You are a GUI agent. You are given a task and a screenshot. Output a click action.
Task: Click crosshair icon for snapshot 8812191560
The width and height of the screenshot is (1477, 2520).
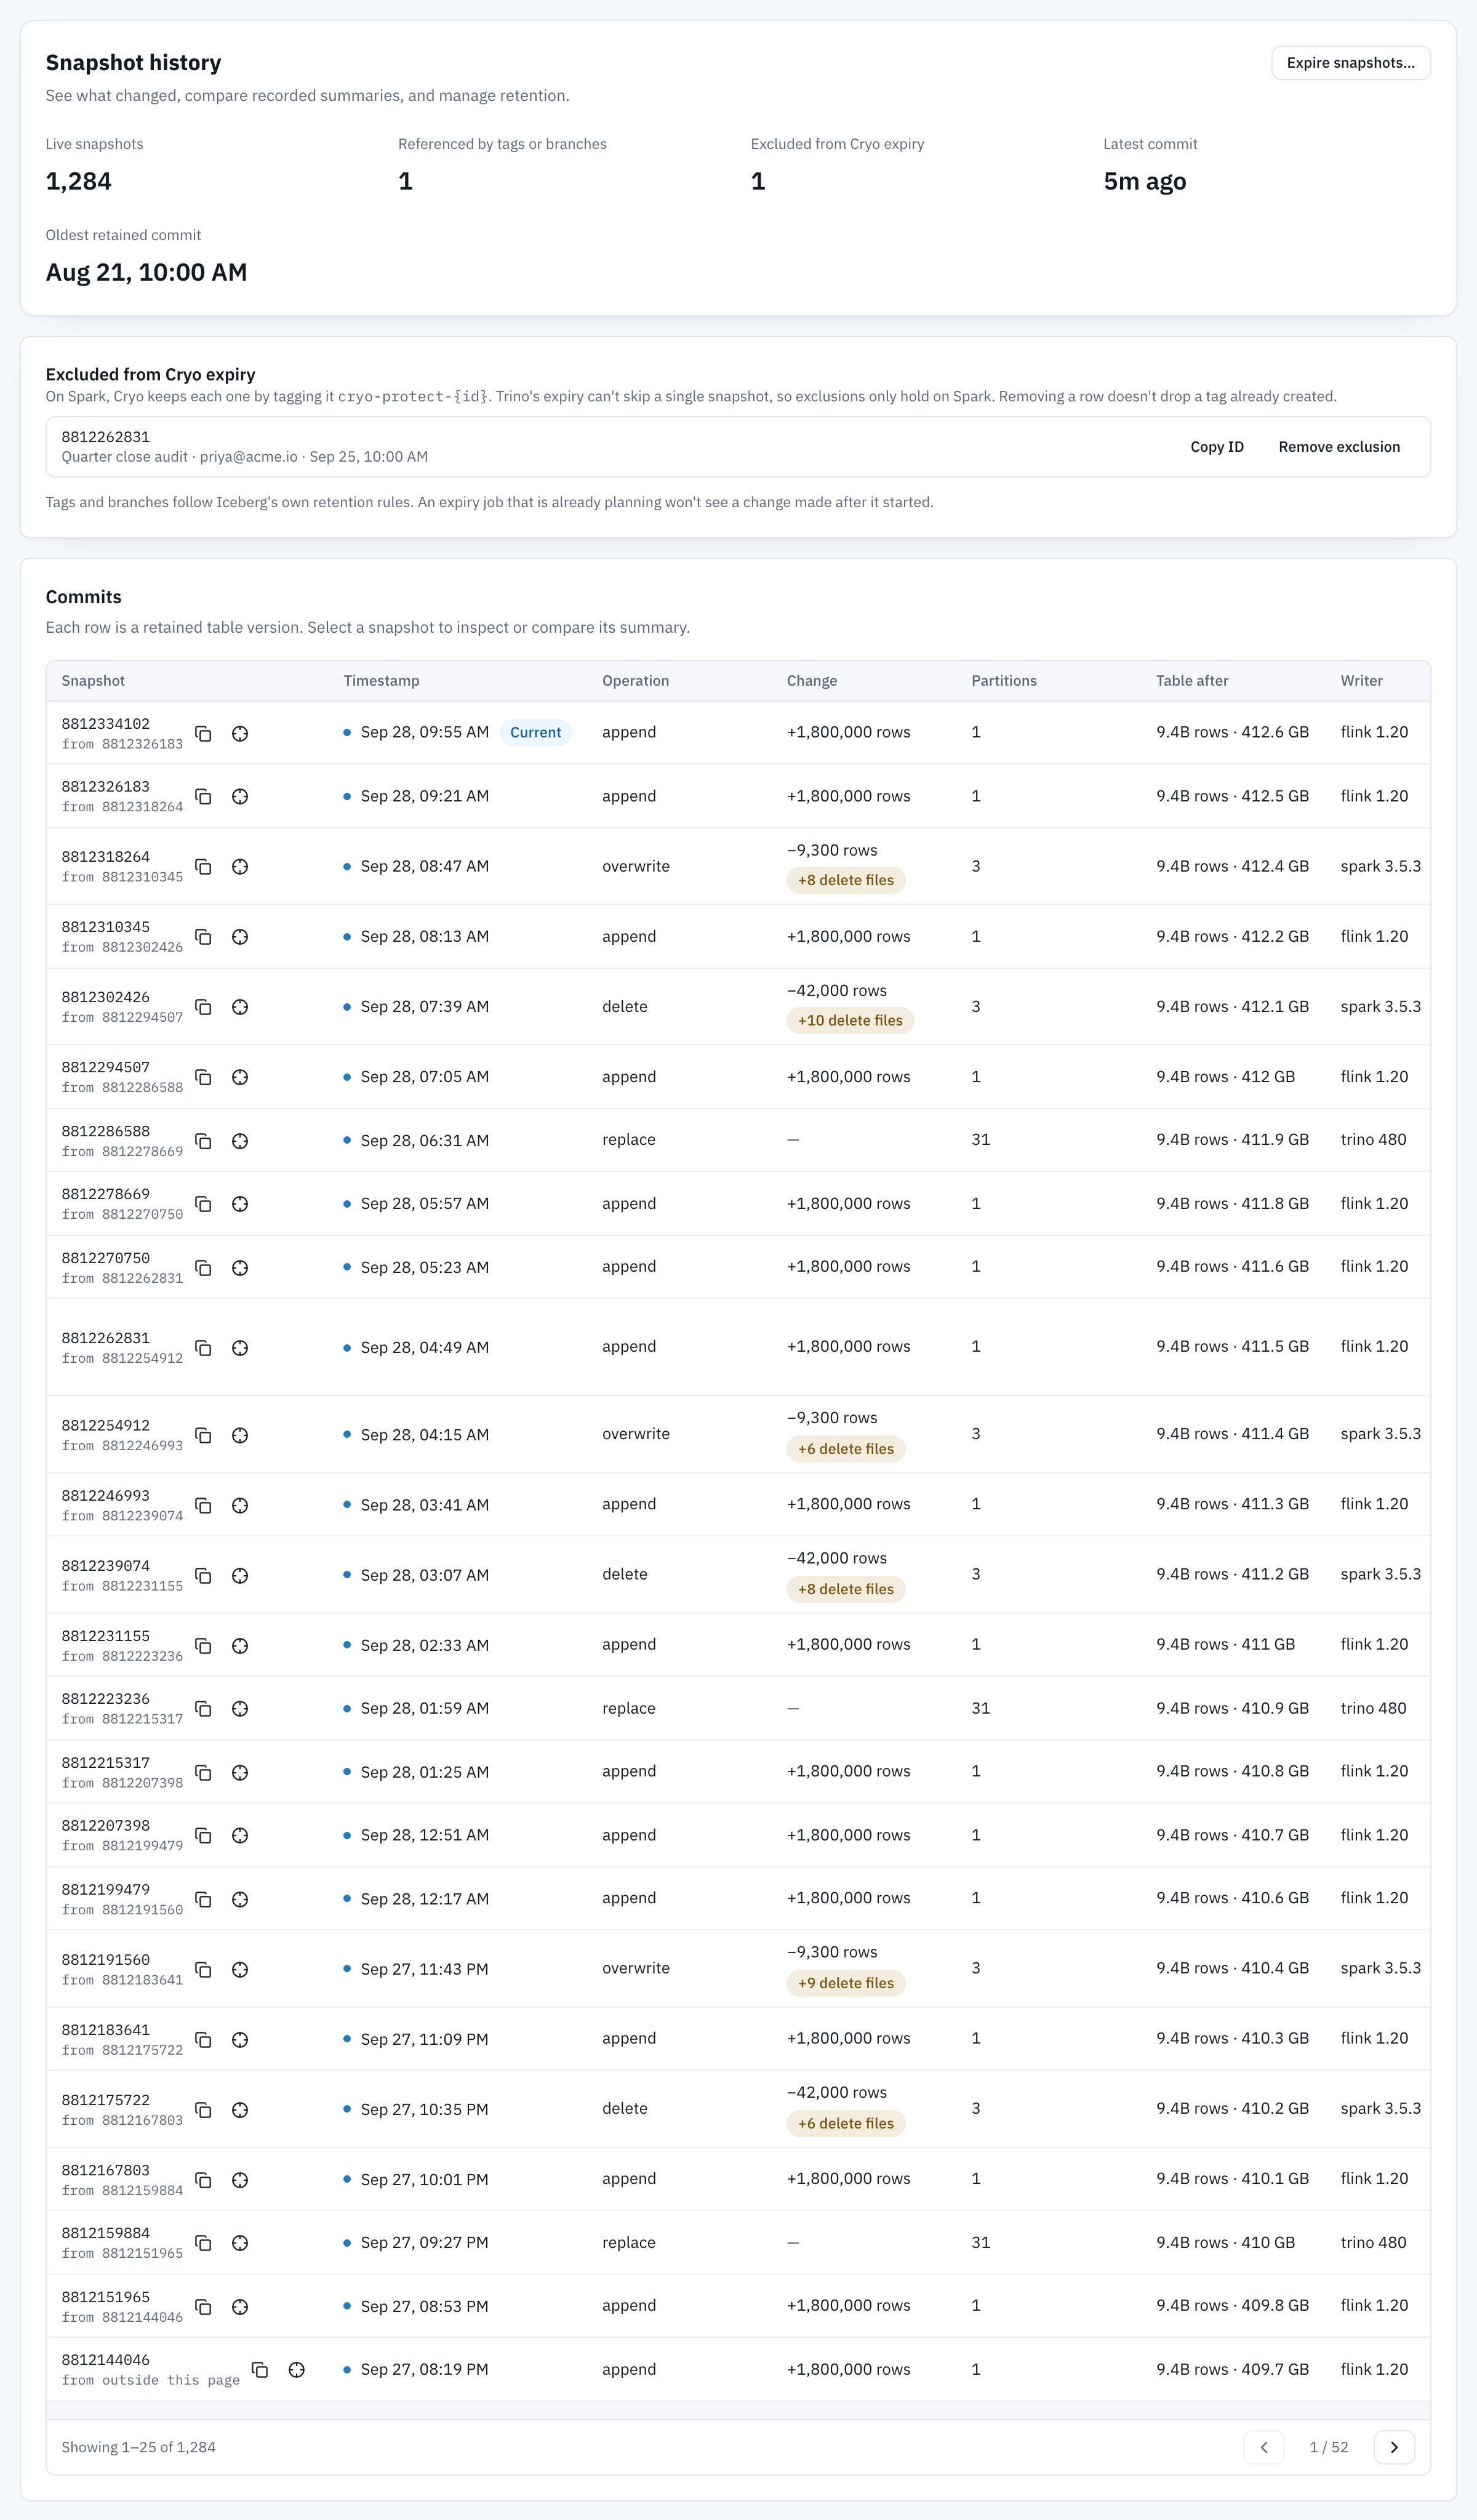[x=240, y=1969]
